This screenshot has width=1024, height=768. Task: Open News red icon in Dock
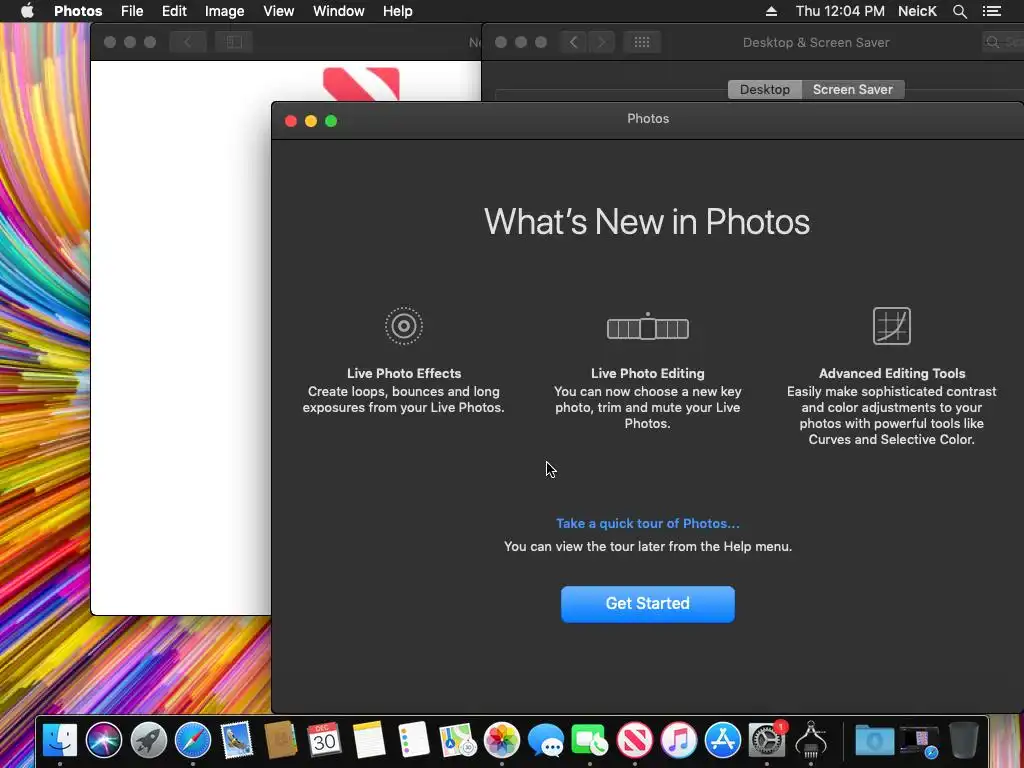tap(635, 740)
